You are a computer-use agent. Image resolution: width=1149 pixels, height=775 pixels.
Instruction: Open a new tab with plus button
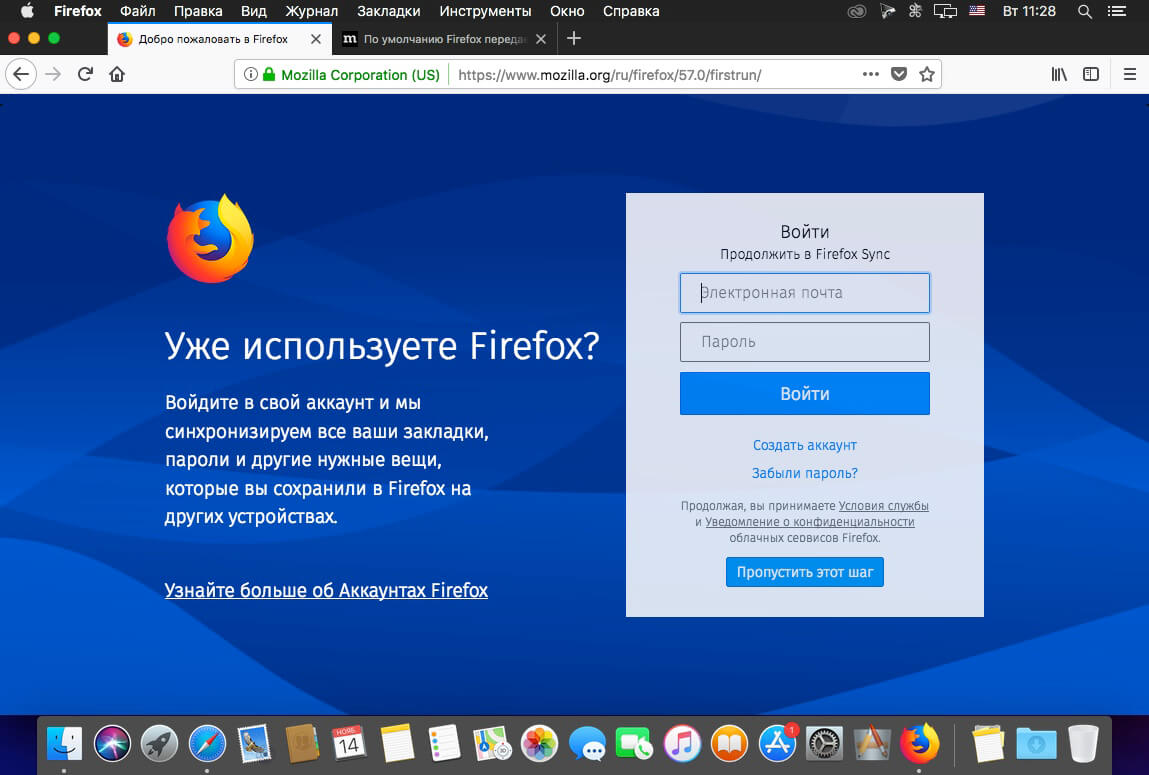(574, 38)
